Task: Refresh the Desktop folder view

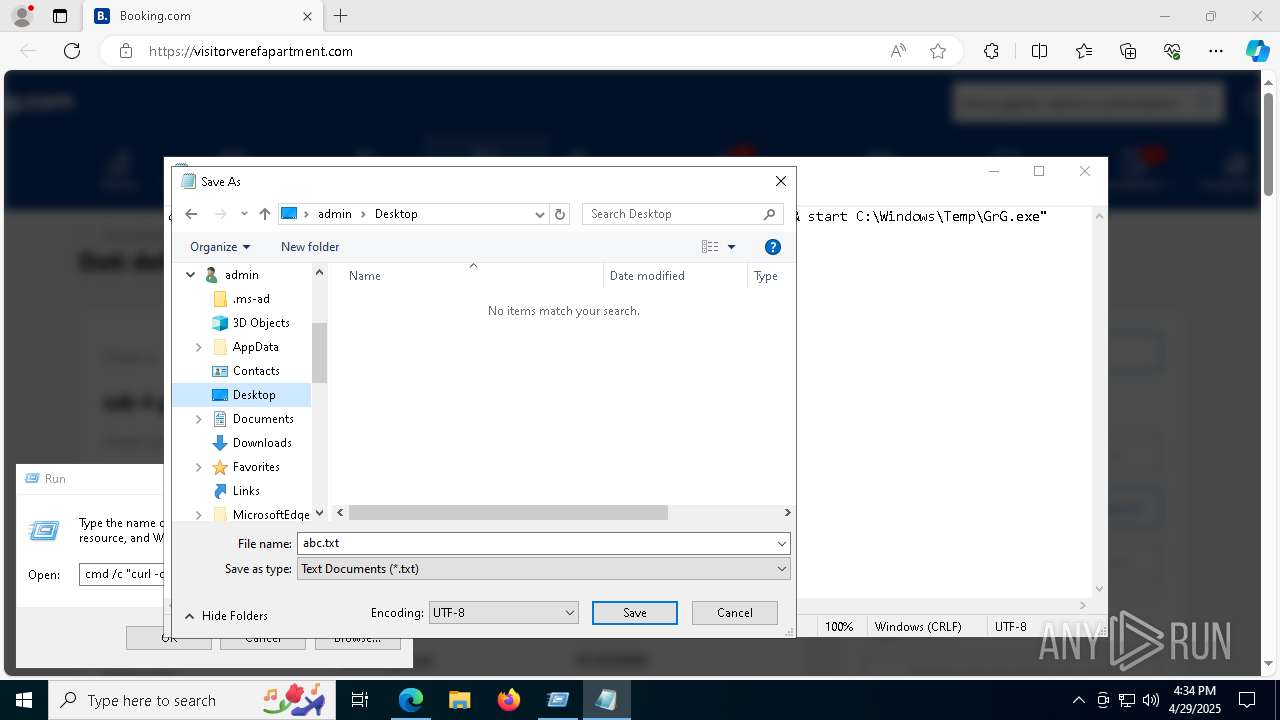Action: tap(560, 214)
